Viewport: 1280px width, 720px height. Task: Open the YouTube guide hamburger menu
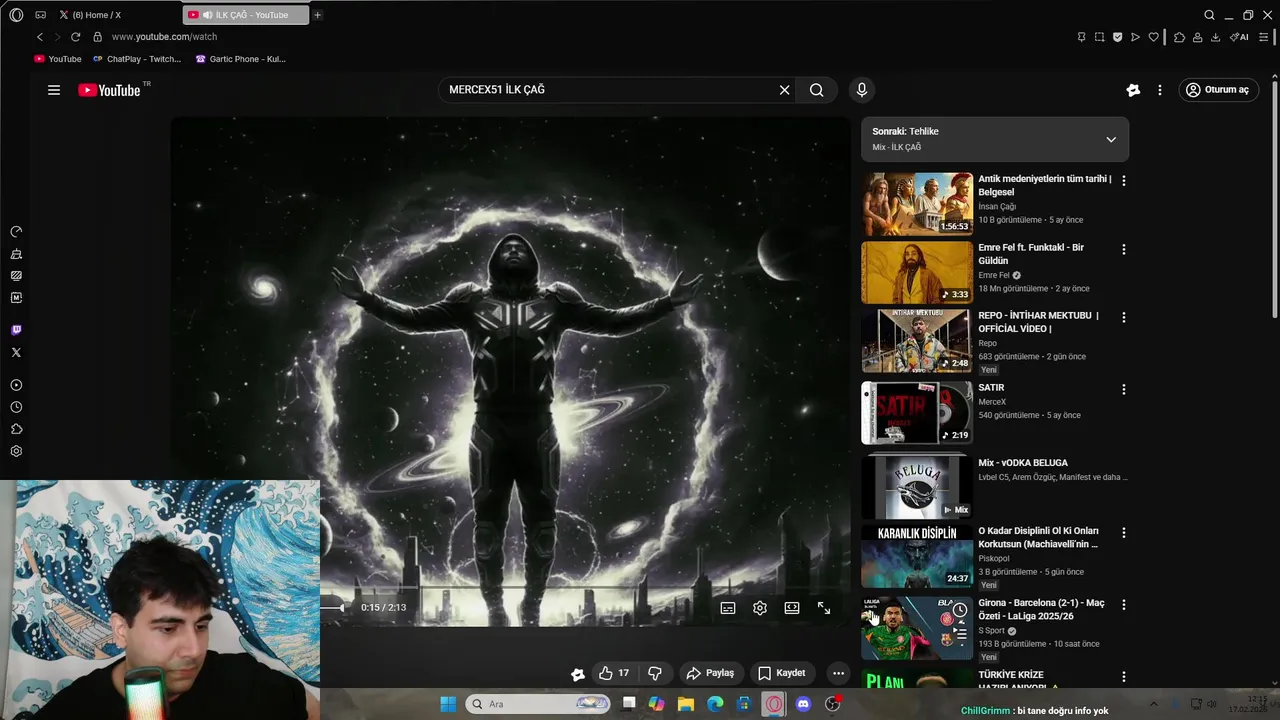tap(54, 90)
